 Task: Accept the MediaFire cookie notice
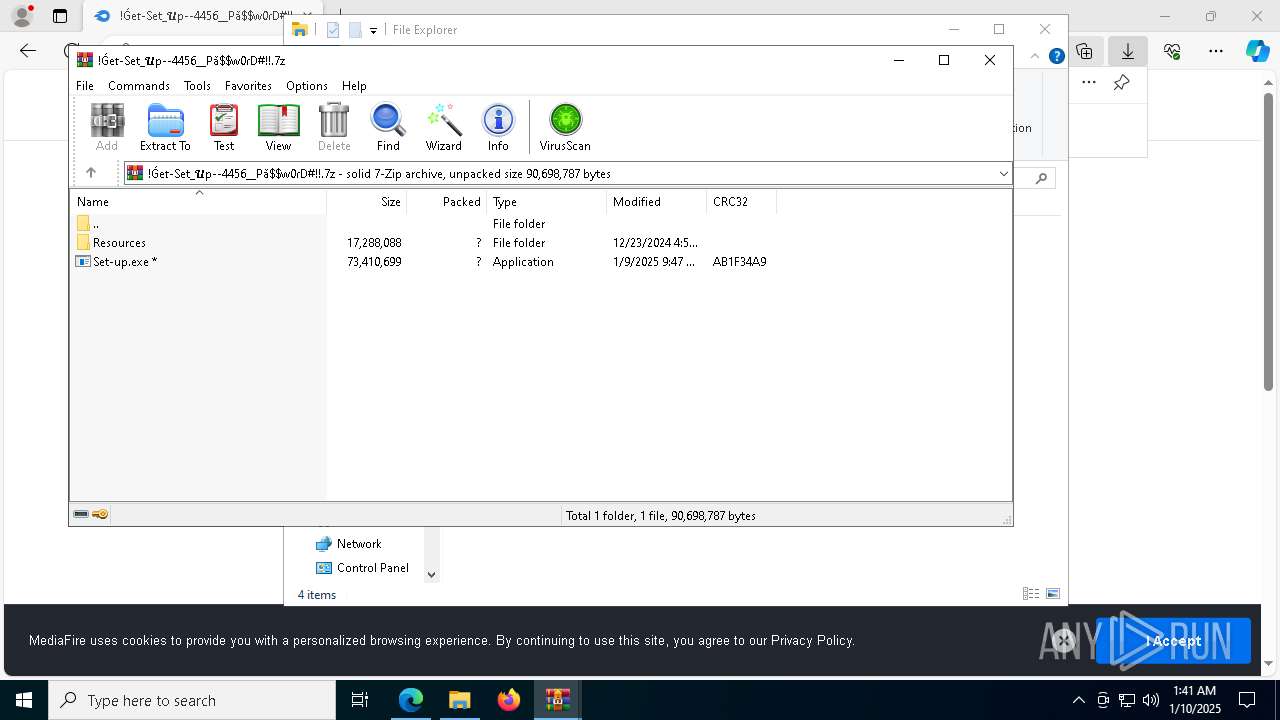pos(1173,641)
